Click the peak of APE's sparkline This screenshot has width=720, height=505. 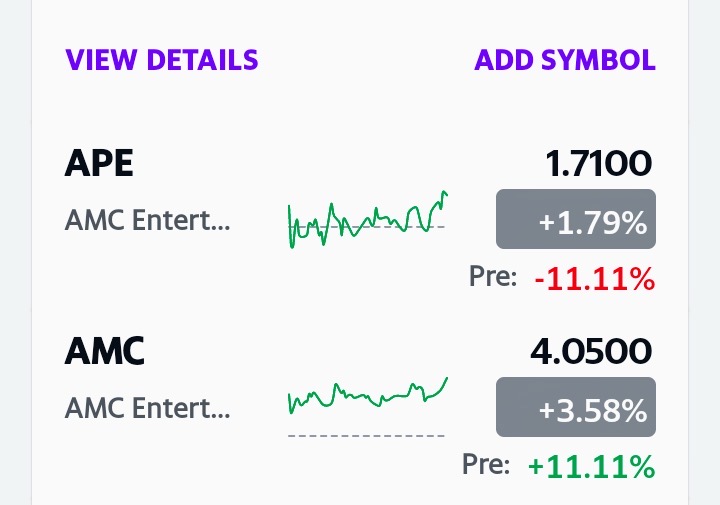444,193
